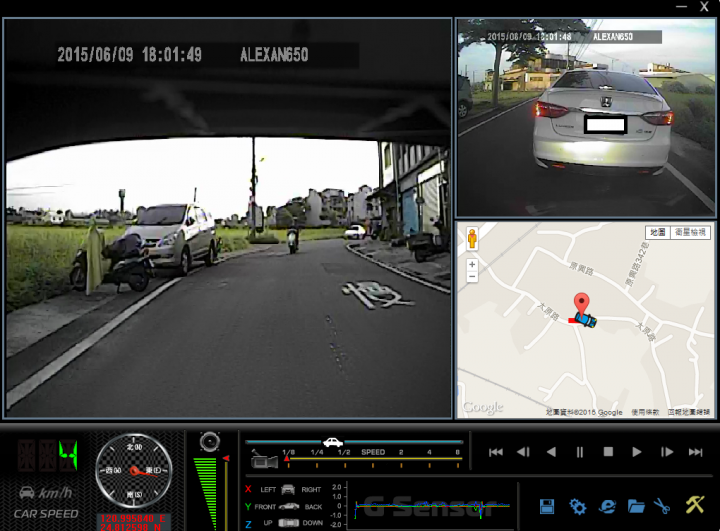This screenshot has height=531, width=720.
Task: Click the blue car icon on map
Action: [586, 320]
